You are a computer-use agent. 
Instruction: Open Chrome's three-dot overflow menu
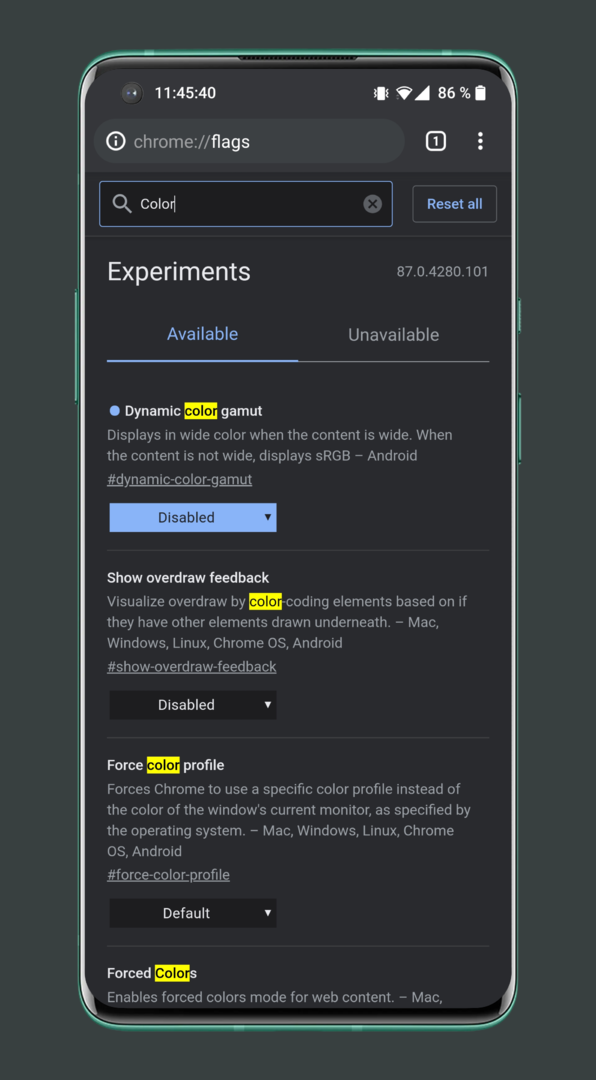click(x=480, y=141)
